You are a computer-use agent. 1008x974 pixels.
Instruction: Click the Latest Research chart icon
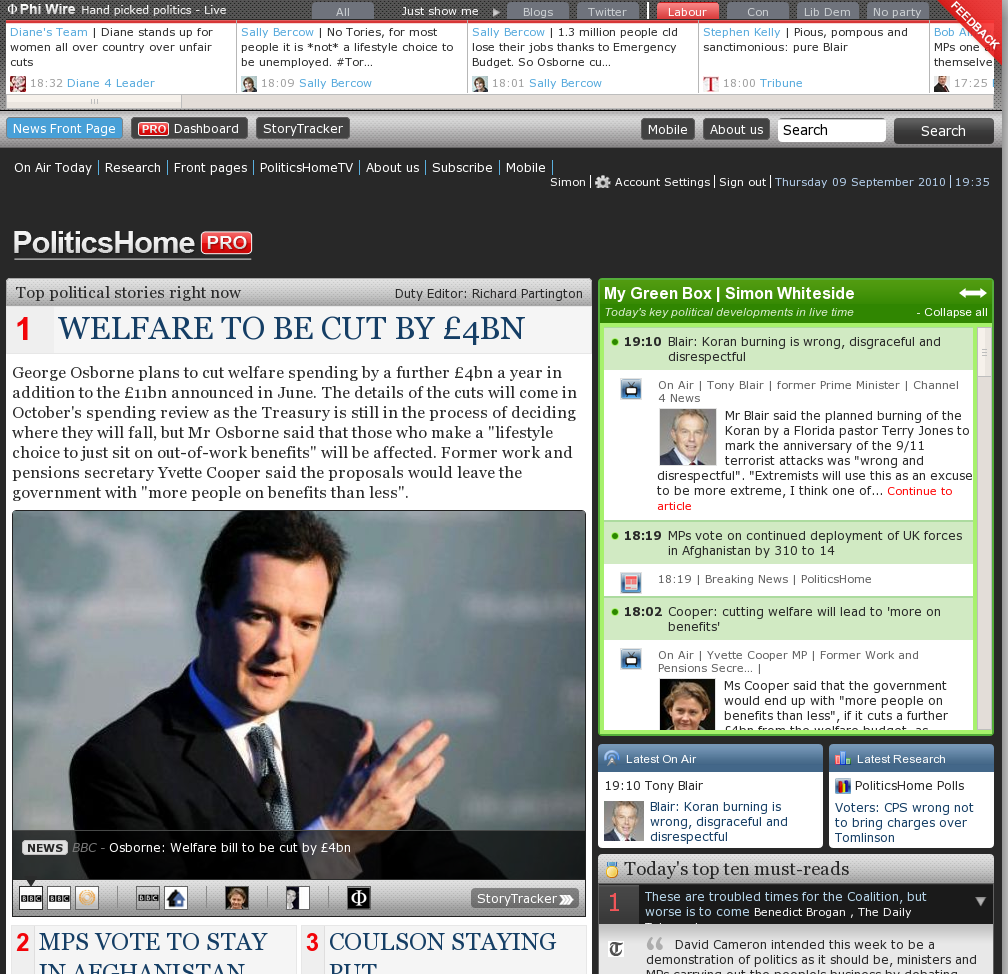click(x=843, y=759)
